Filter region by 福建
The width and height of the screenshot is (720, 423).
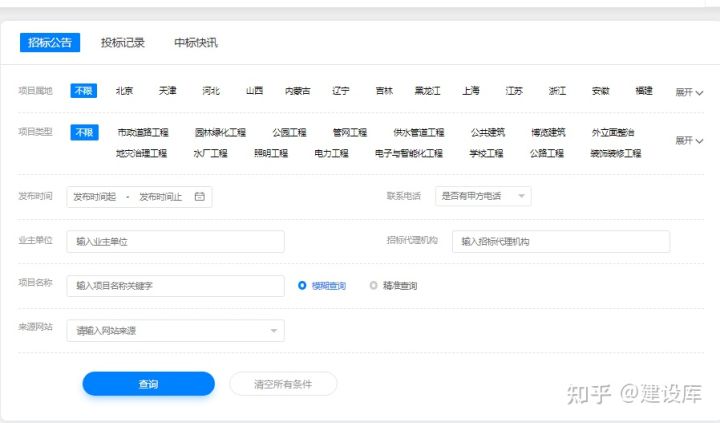point(644,91)
